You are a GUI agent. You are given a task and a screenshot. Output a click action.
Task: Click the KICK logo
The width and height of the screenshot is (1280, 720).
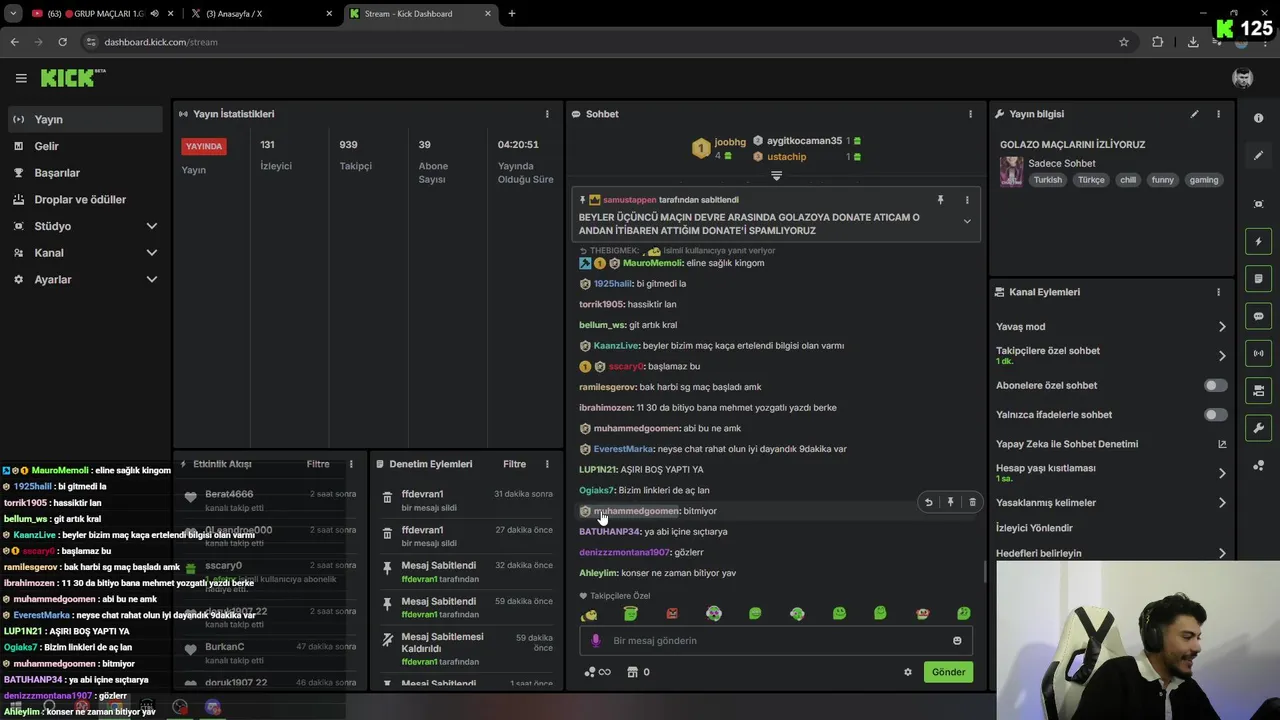pos(70,77)
